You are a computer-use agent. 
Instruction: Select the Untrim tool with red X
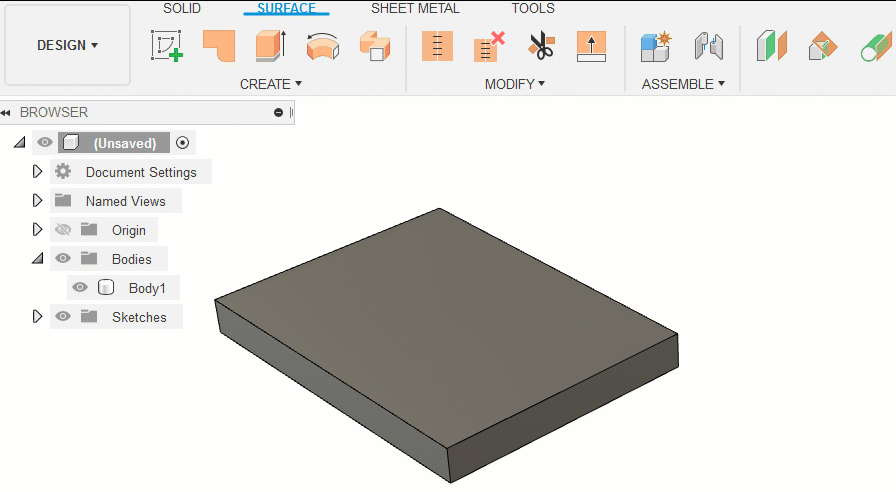click(489, 46)
